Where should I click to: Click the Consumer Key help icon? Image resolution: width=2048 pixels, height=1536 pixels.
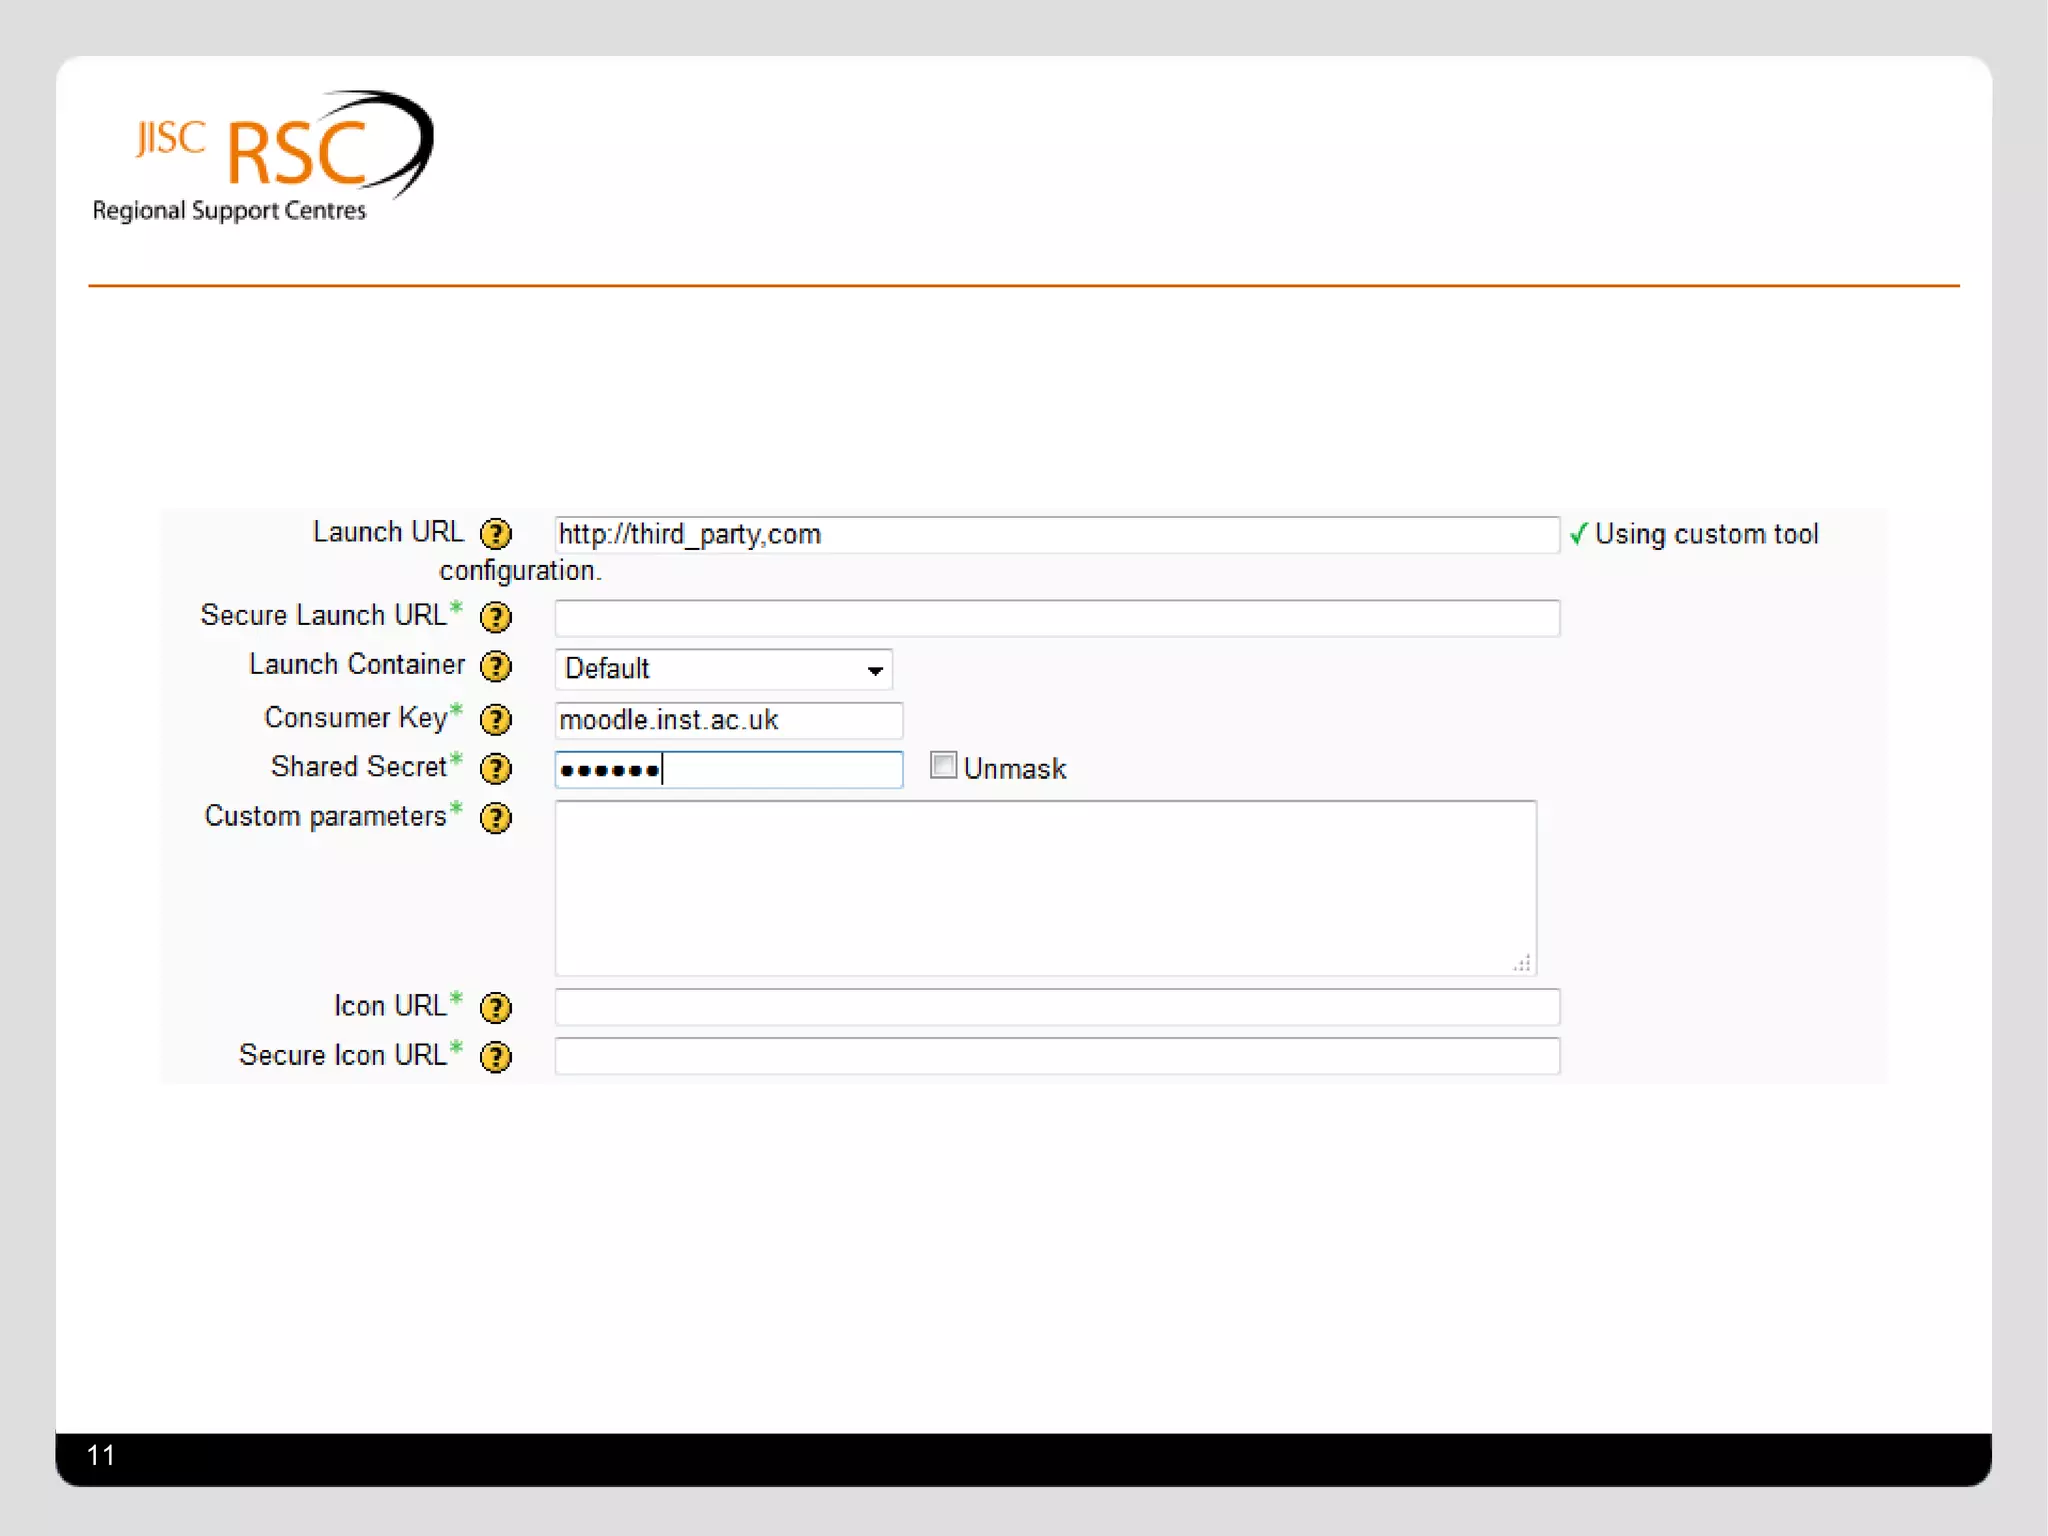[x=496, y=719]
